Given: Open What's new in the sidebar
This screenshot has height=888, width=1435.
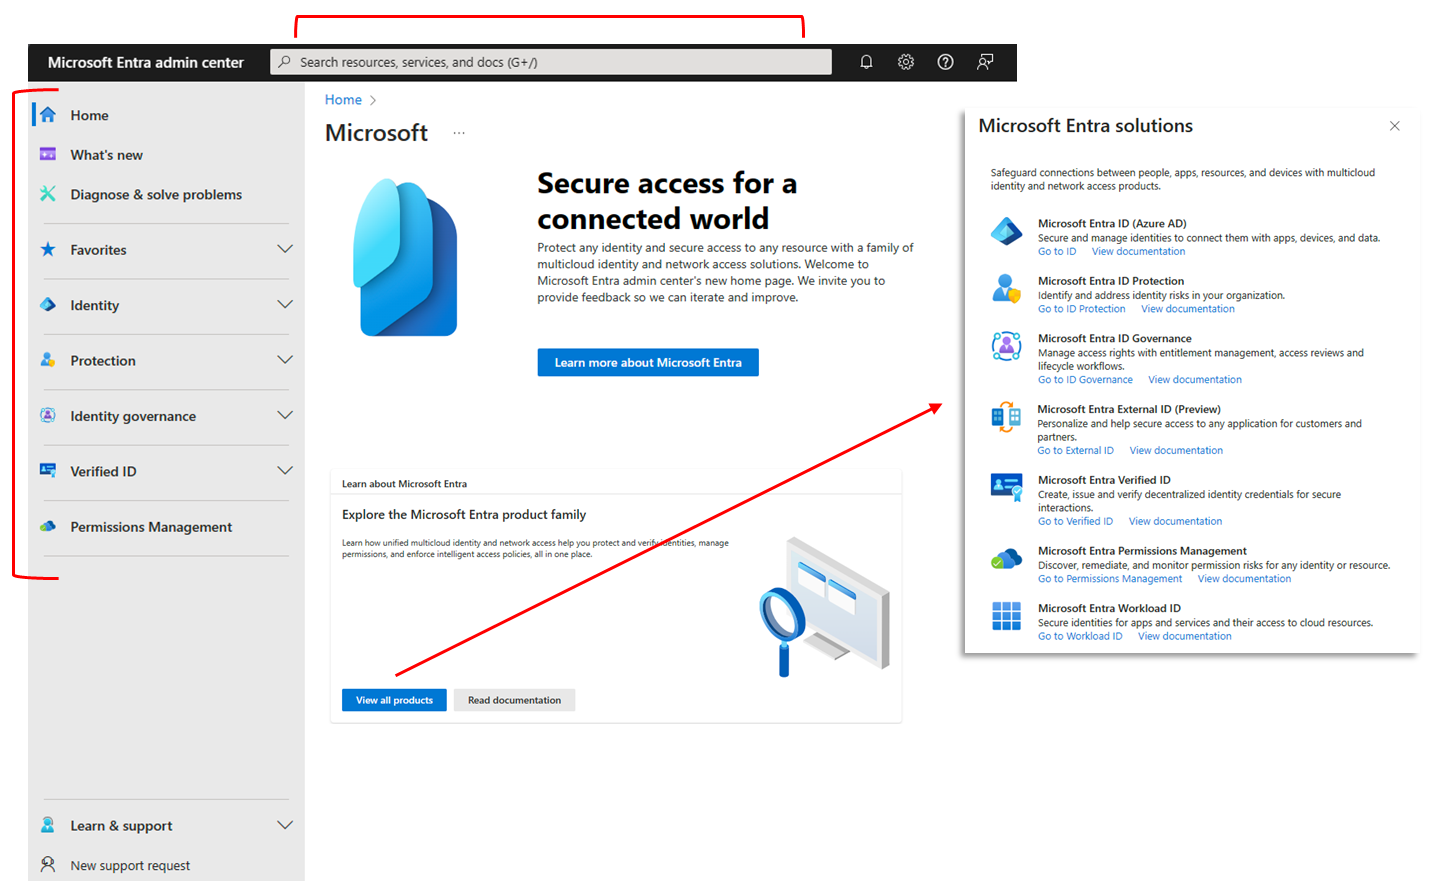Looking at the screenshot, I should (x=106, y=155).
